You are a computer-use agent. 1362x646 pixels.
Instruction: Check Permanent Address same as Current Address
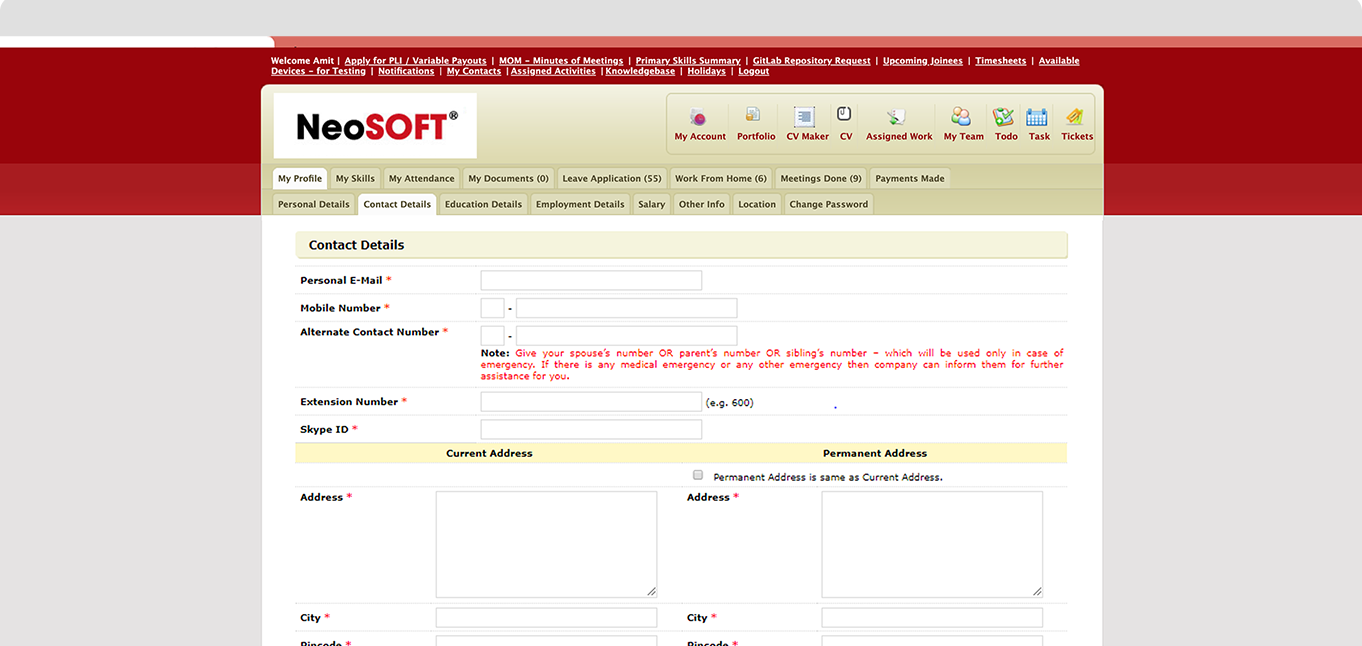click(698, 476)
